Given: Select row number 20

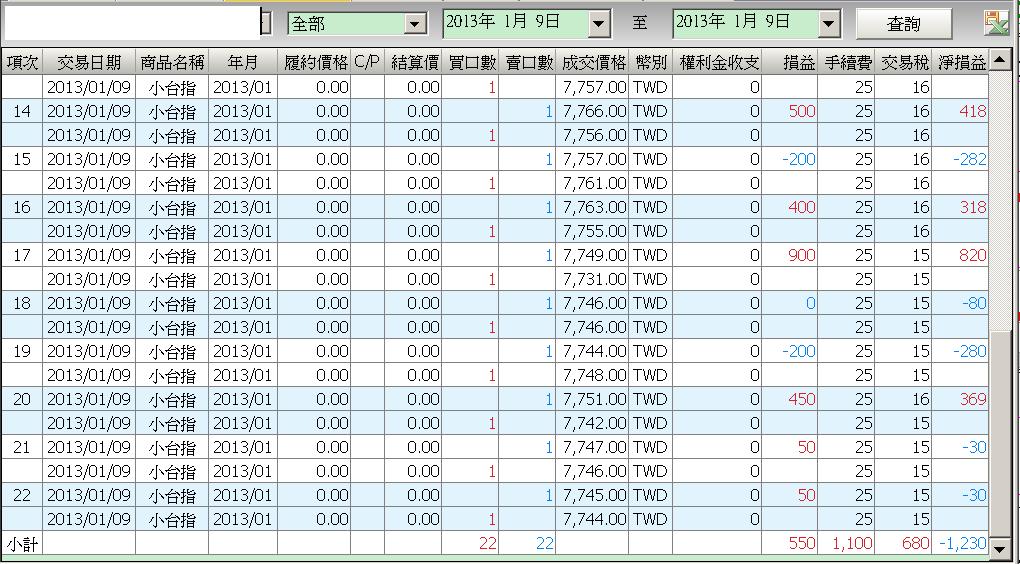Looking at the screenshot, I should tap(22, 399).
